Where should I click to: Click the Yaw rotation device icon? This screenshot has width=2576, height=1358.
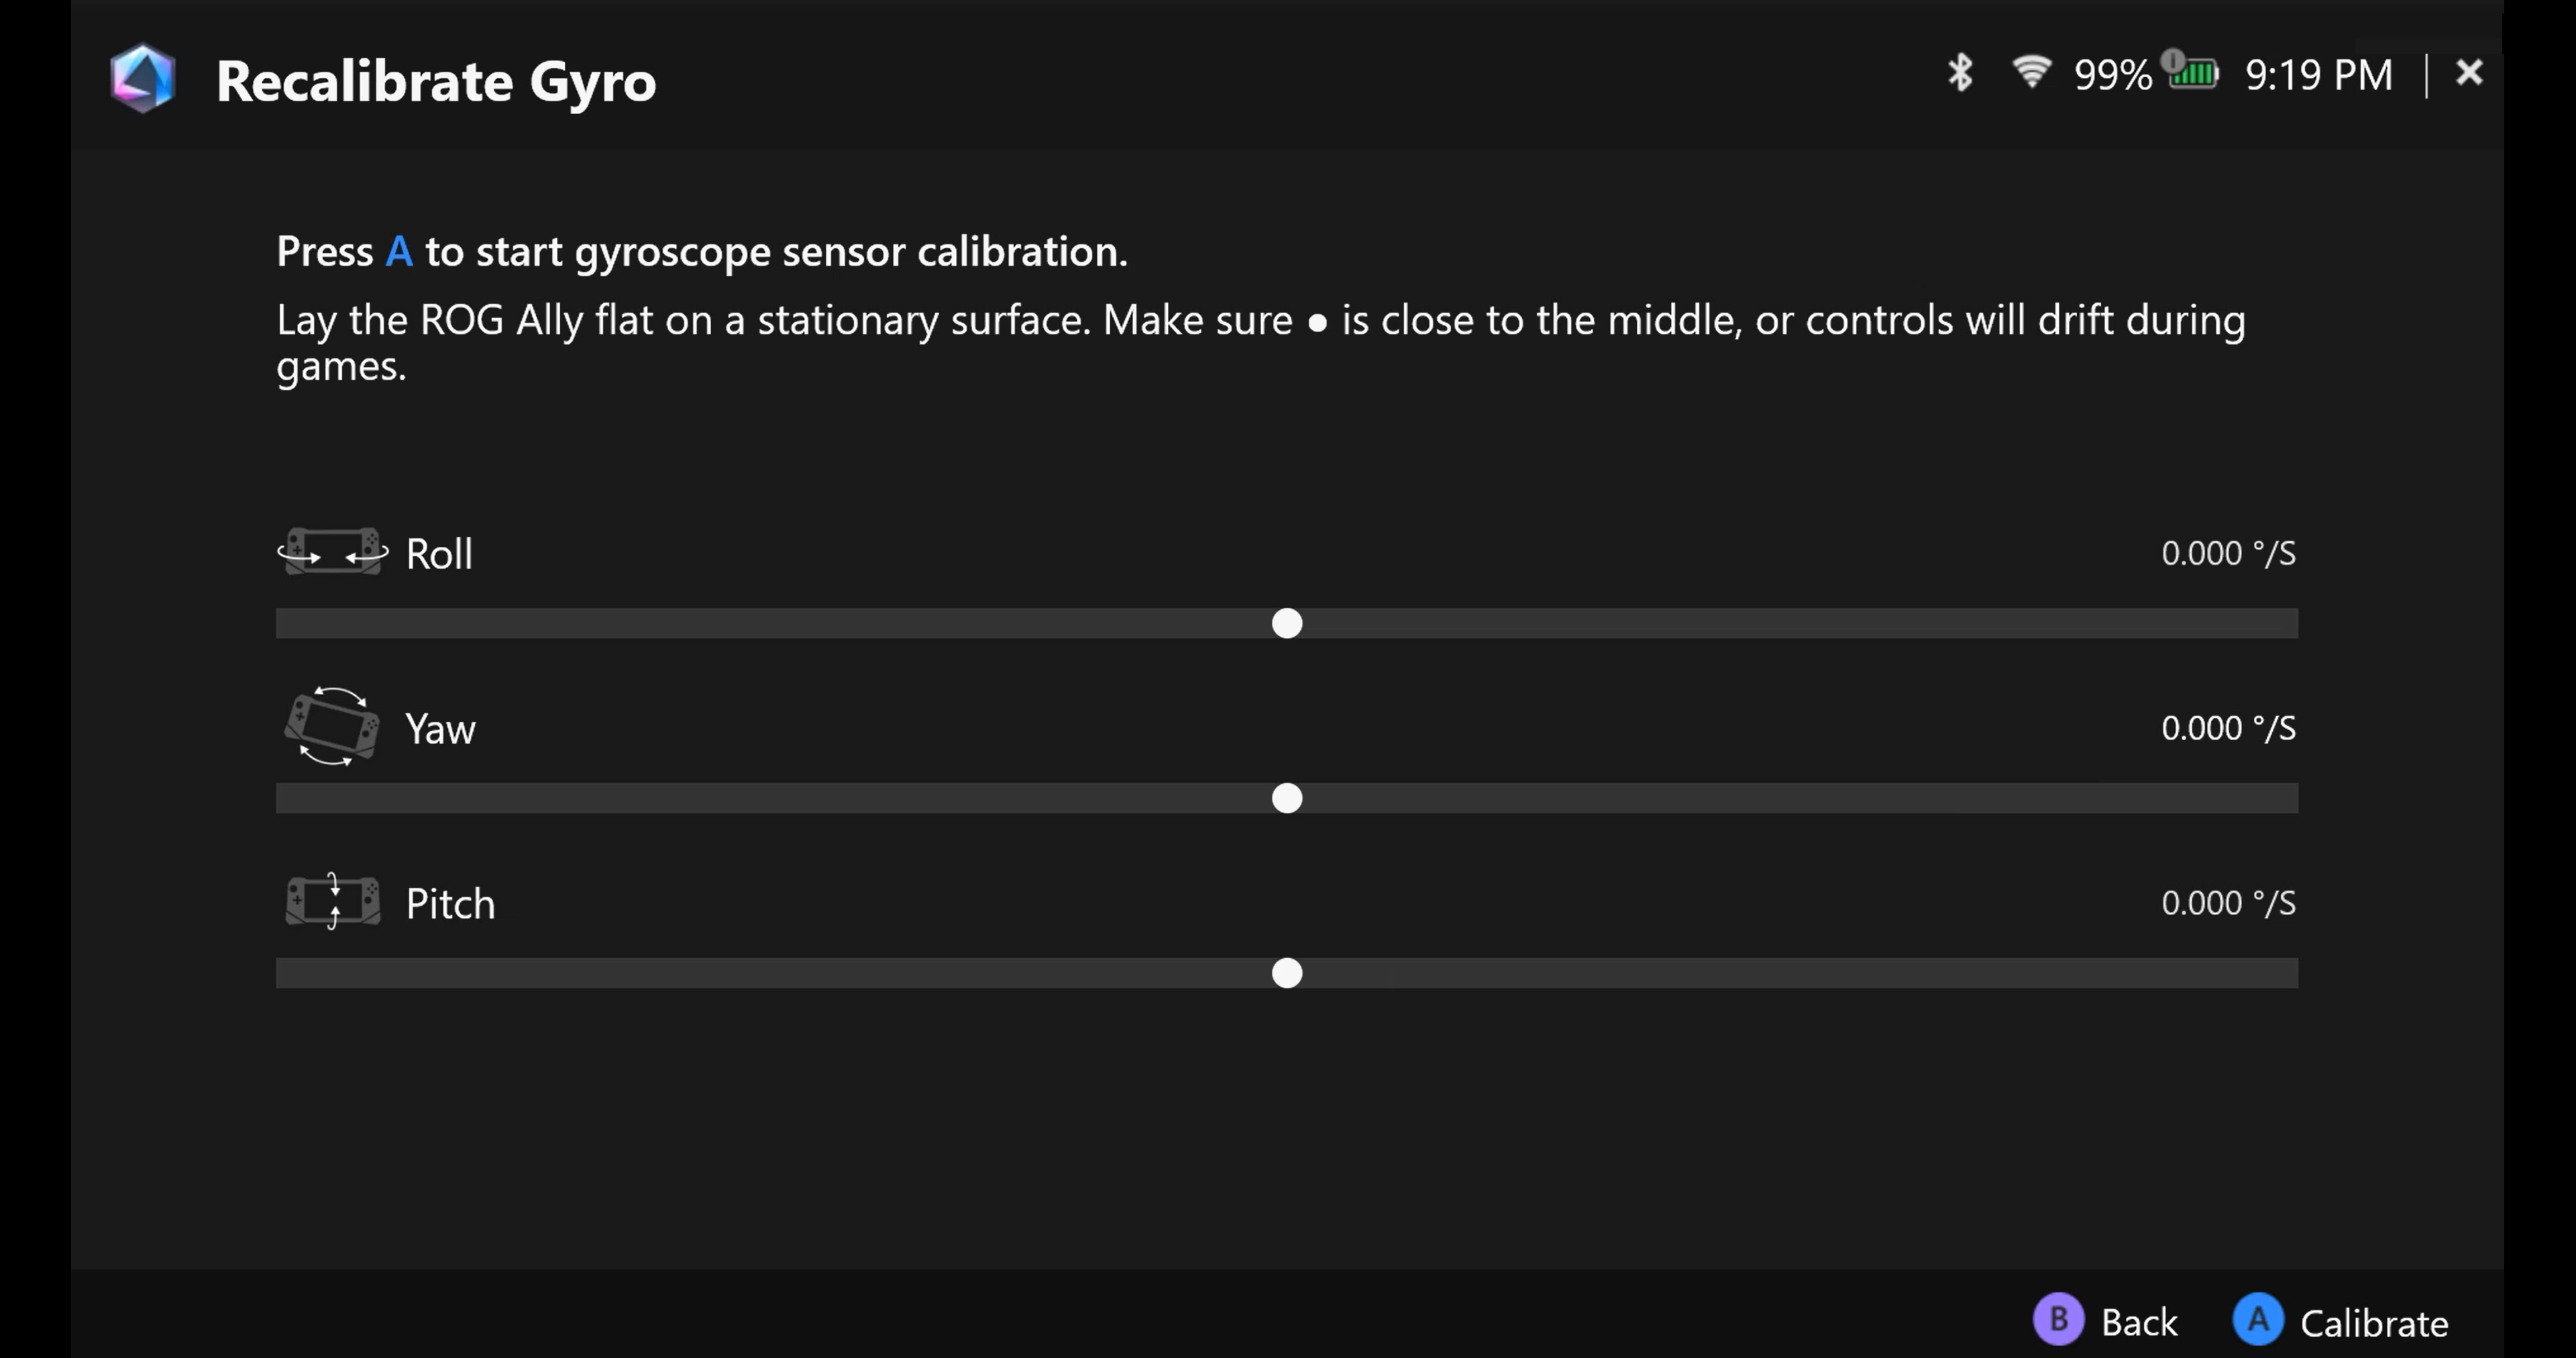tap(332, 727)
